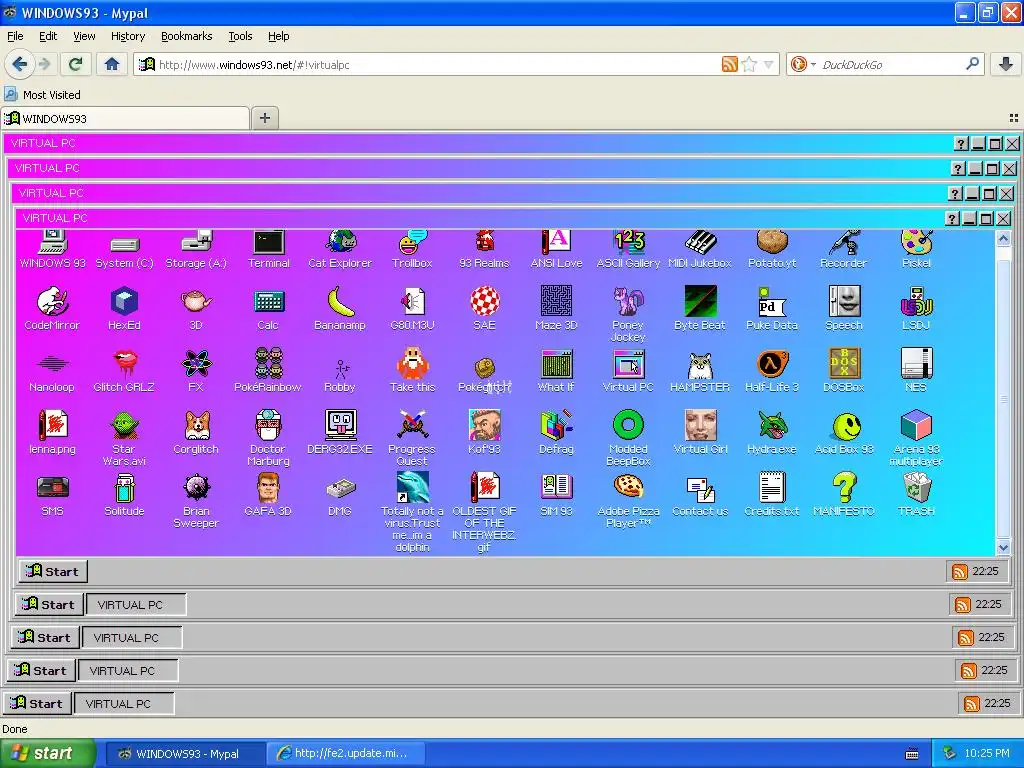Go back to previous page
The height and width of the screenshot is (768, 1024).
[20, 64]
